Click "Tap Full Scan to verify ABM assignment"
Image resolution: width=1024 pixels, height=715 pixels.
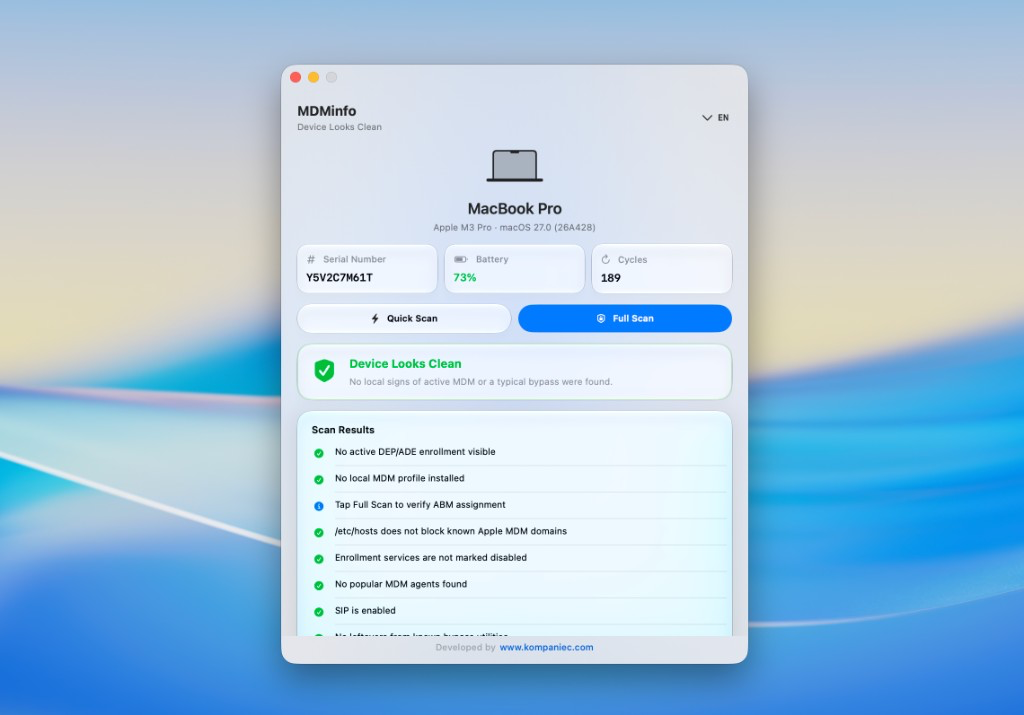420,505
